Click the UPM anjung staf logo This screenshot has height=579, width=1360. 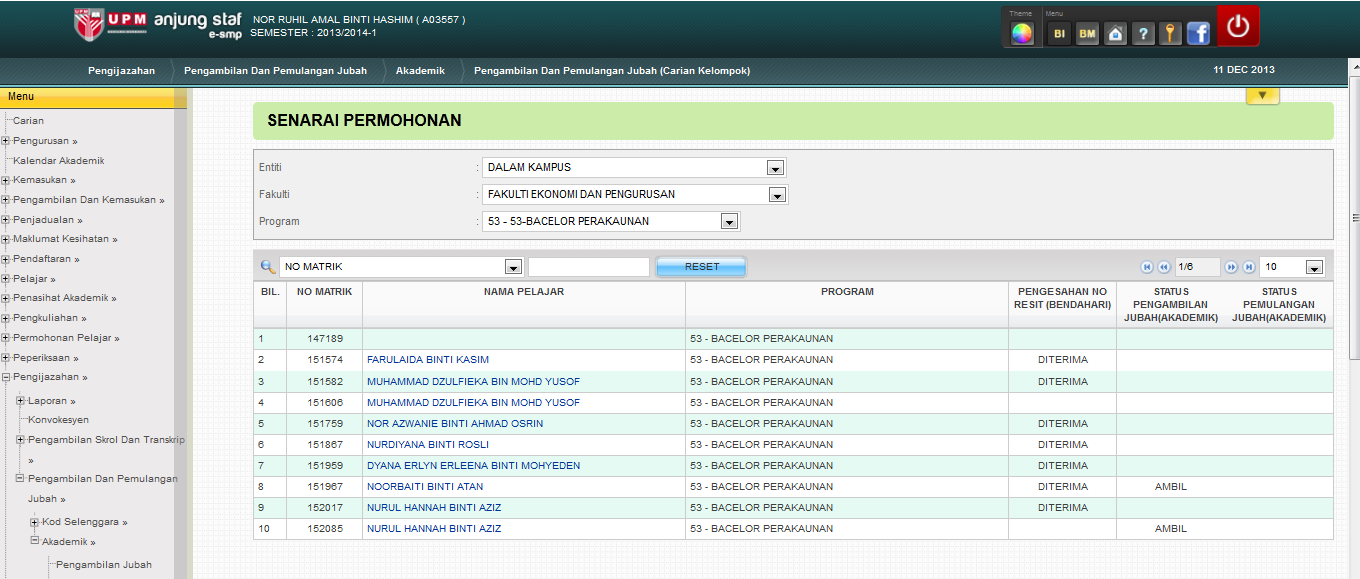pyautogui.click(x=158, y=26)
